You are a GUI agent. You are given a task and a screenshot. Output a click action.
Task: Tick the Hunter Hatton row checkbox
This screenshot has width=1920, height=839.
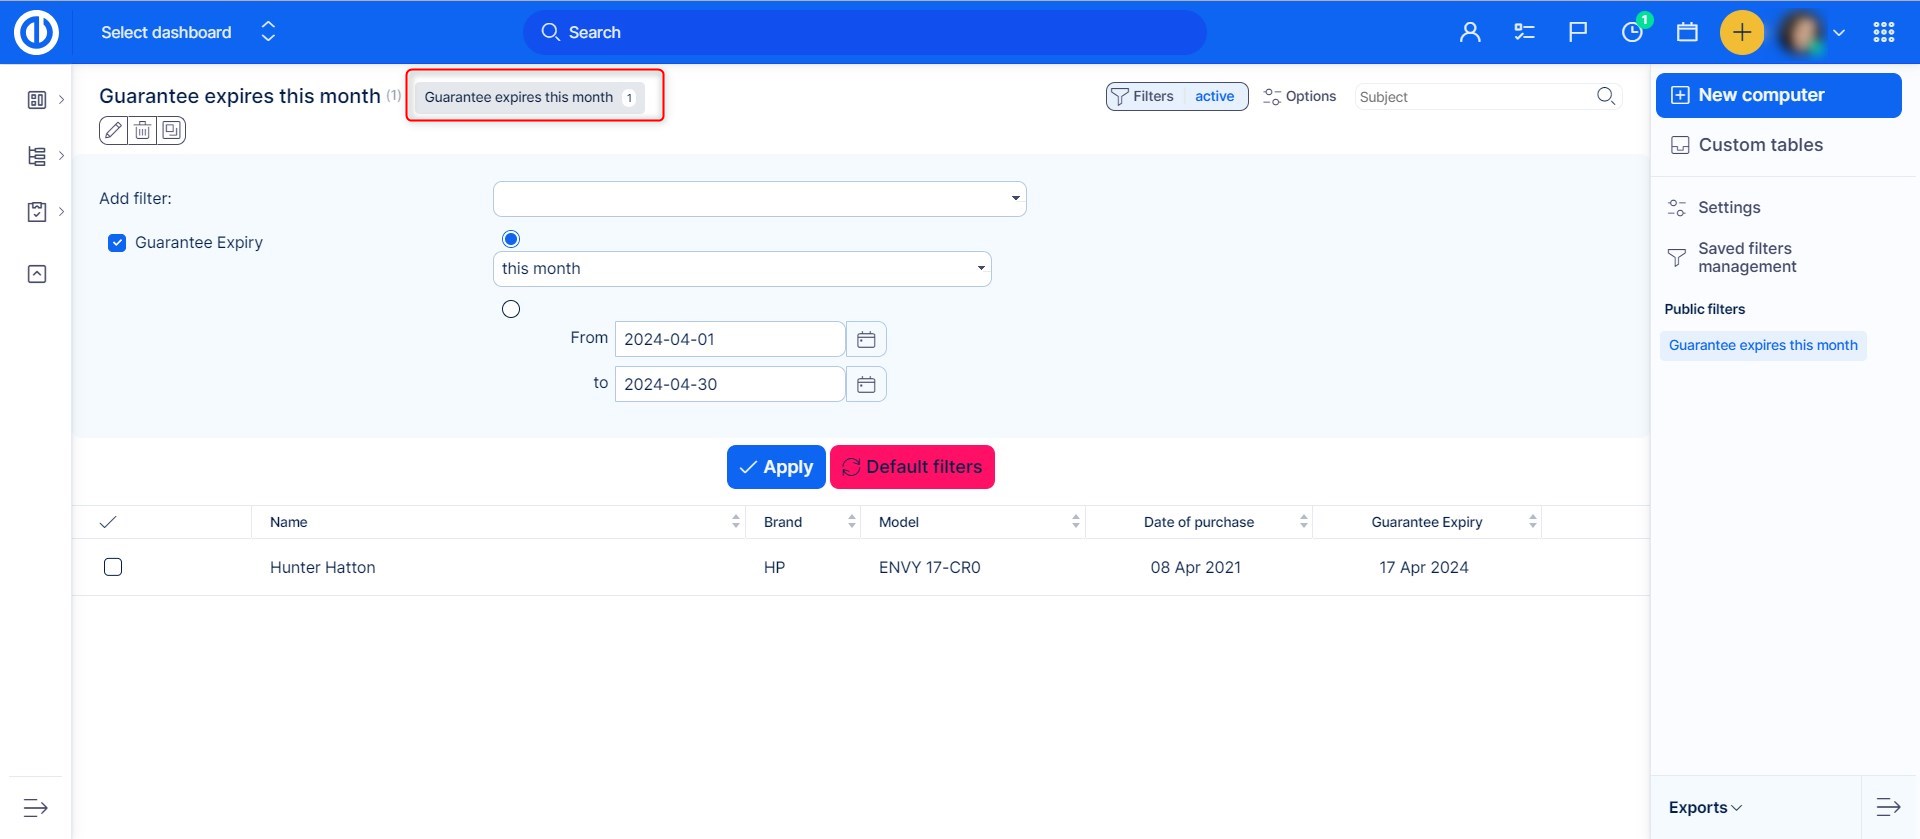113,567
